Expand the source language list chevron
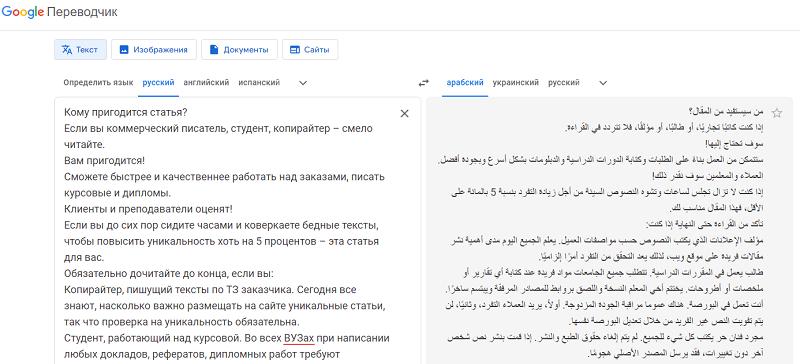 click(303, 83)
